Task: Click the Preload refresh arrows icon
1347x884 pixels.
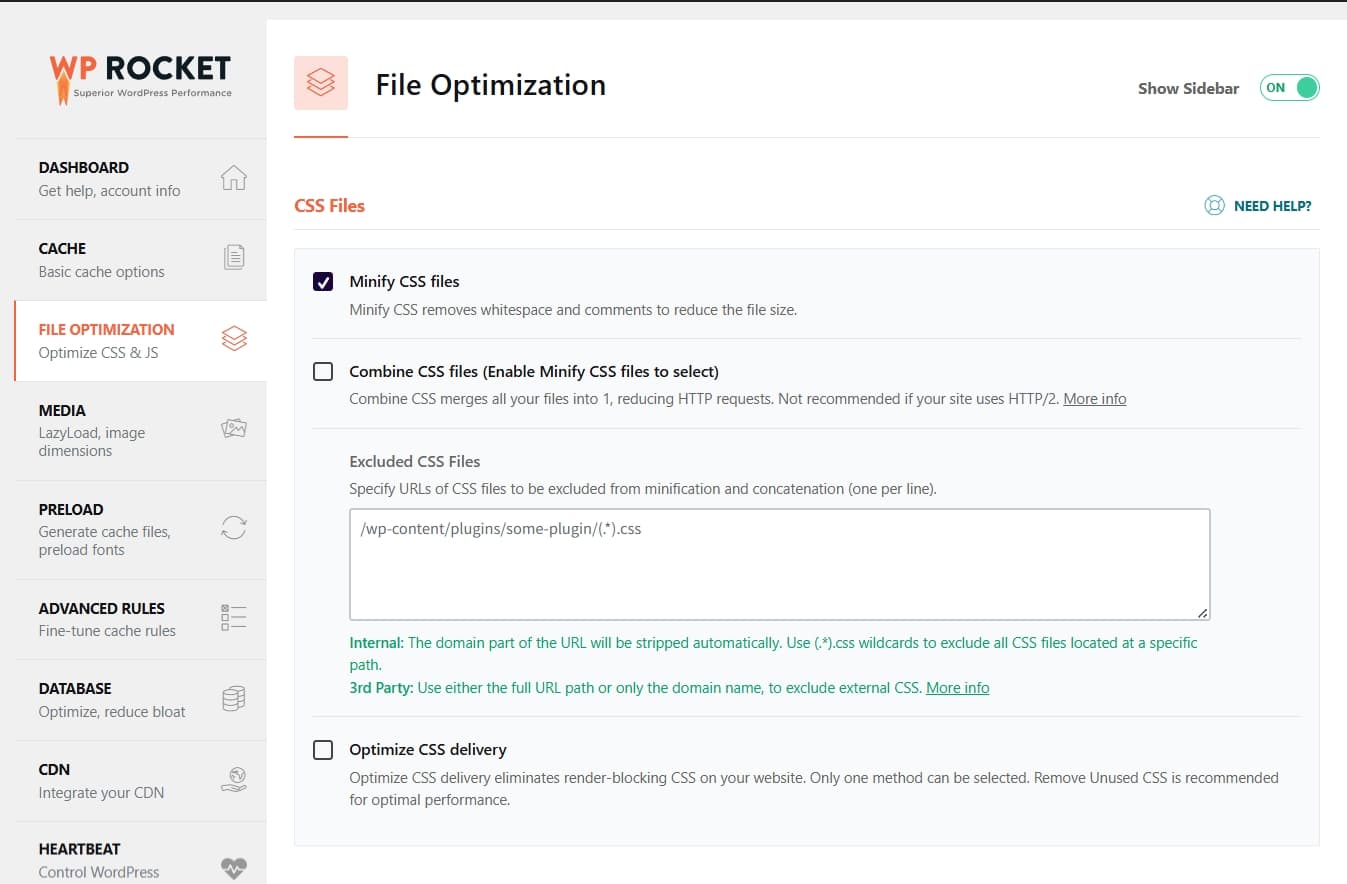Action: click(233, 527)
